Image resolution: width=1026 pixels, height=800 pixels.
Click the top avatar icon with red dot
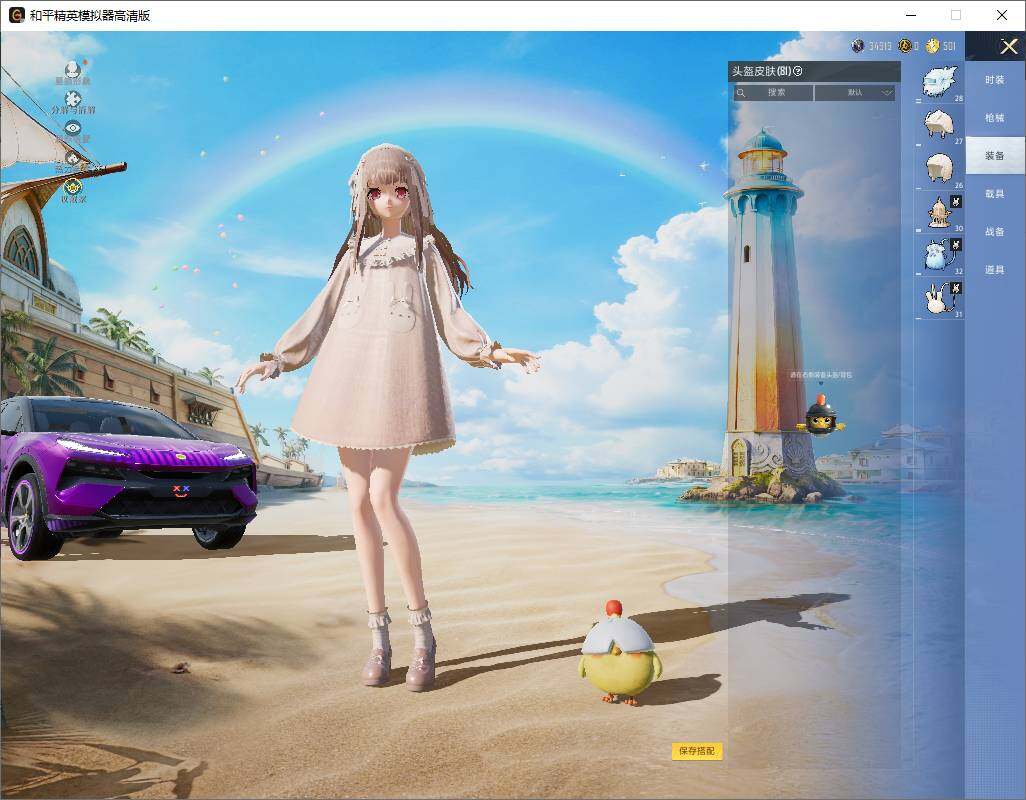pos(73,69)
